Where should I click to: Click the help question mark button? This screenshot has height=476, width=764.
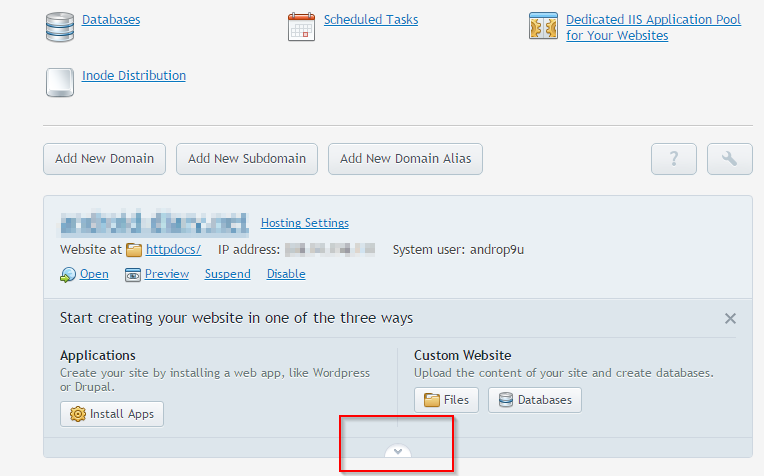pos(673,159)
